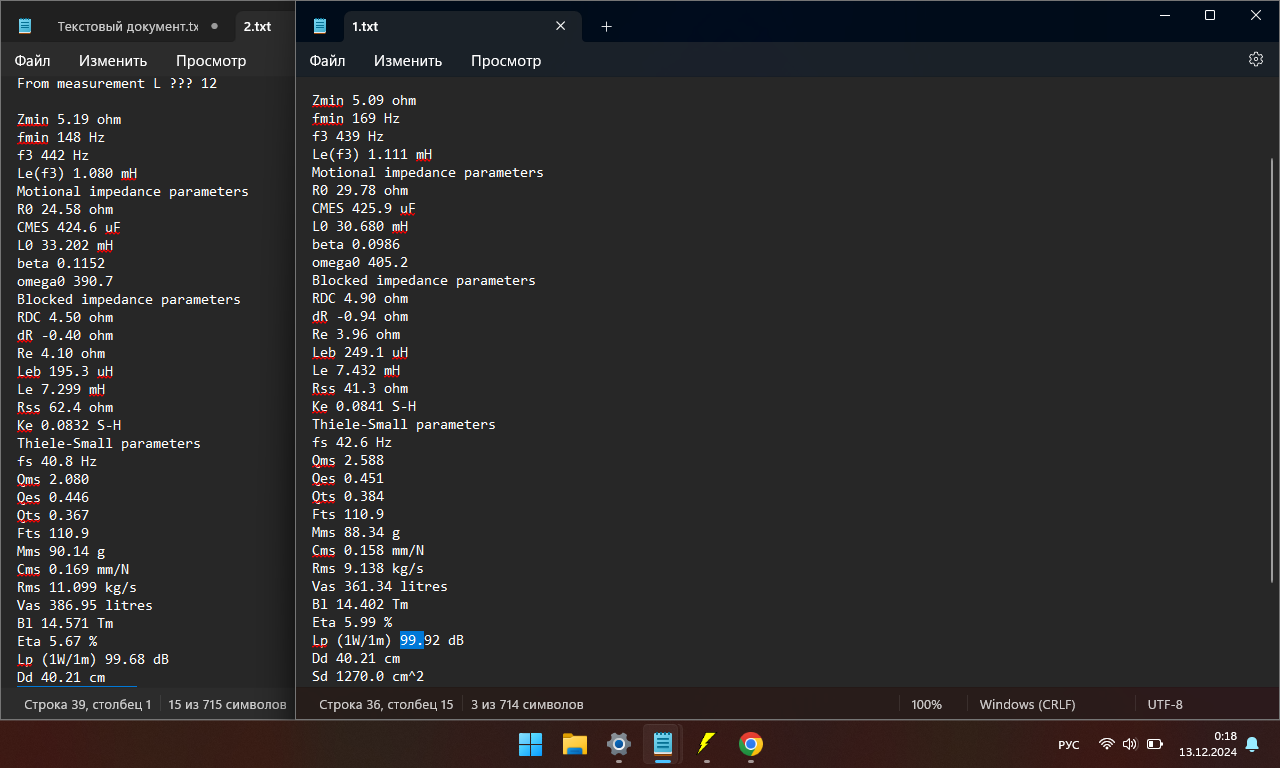This screenshot has width=1280, height=768.
Task: Open Просмотр menu in 1.txt window
Action: coord(506,60)
